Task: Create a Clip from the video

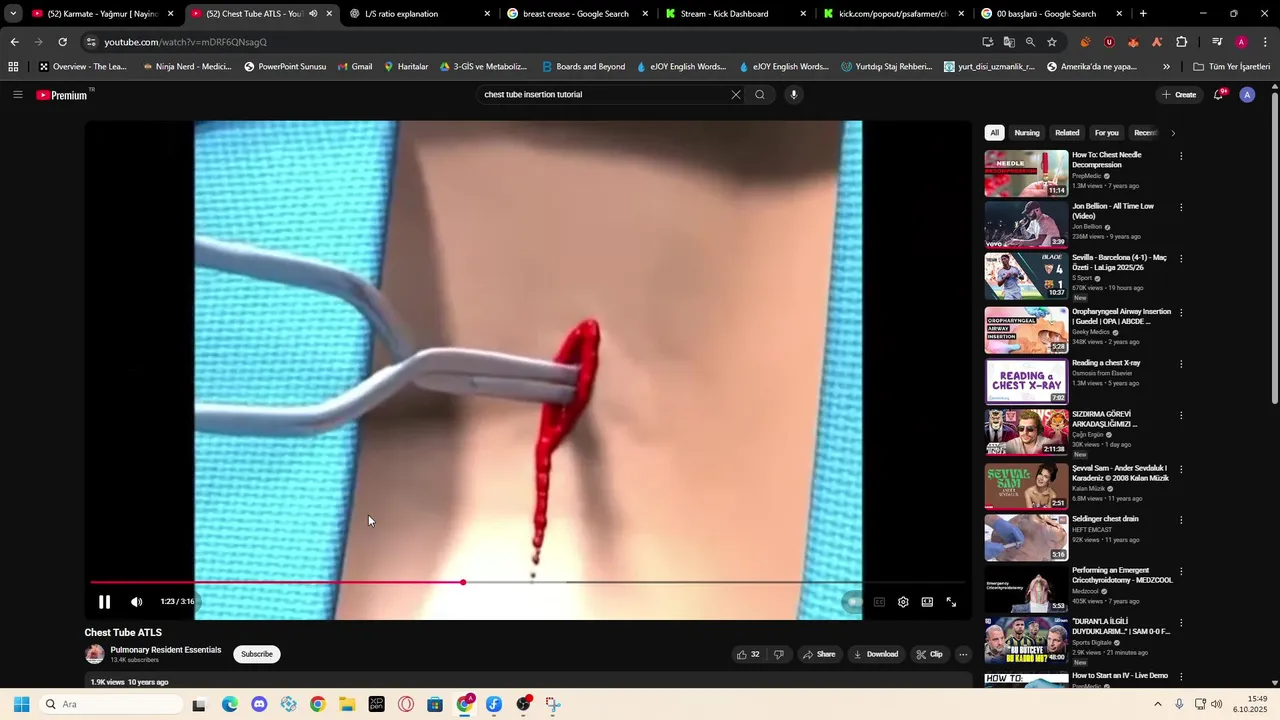Action: 929,654
